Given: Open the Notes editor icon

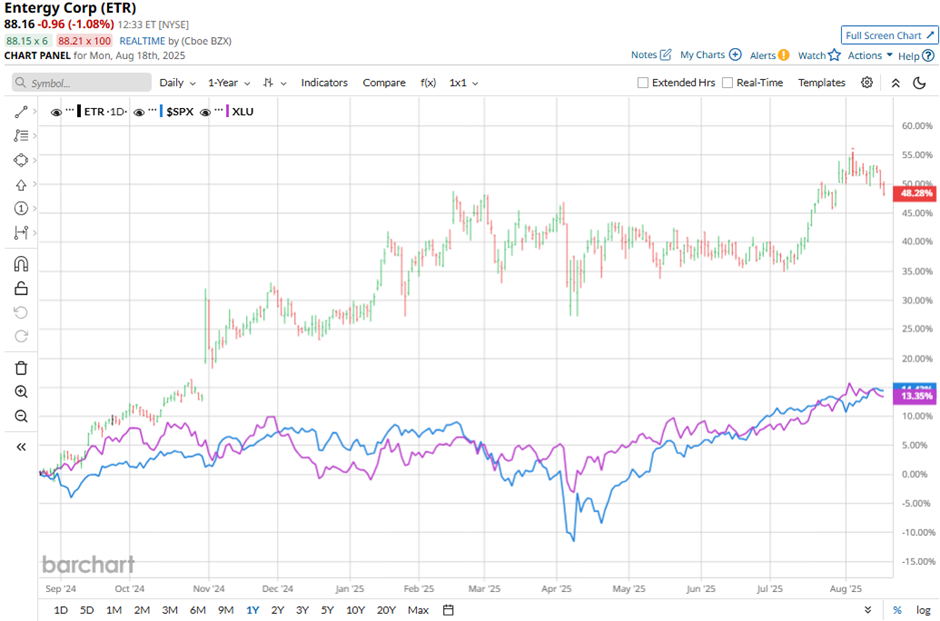Looking at the screenshot, I should pos(666,55).
